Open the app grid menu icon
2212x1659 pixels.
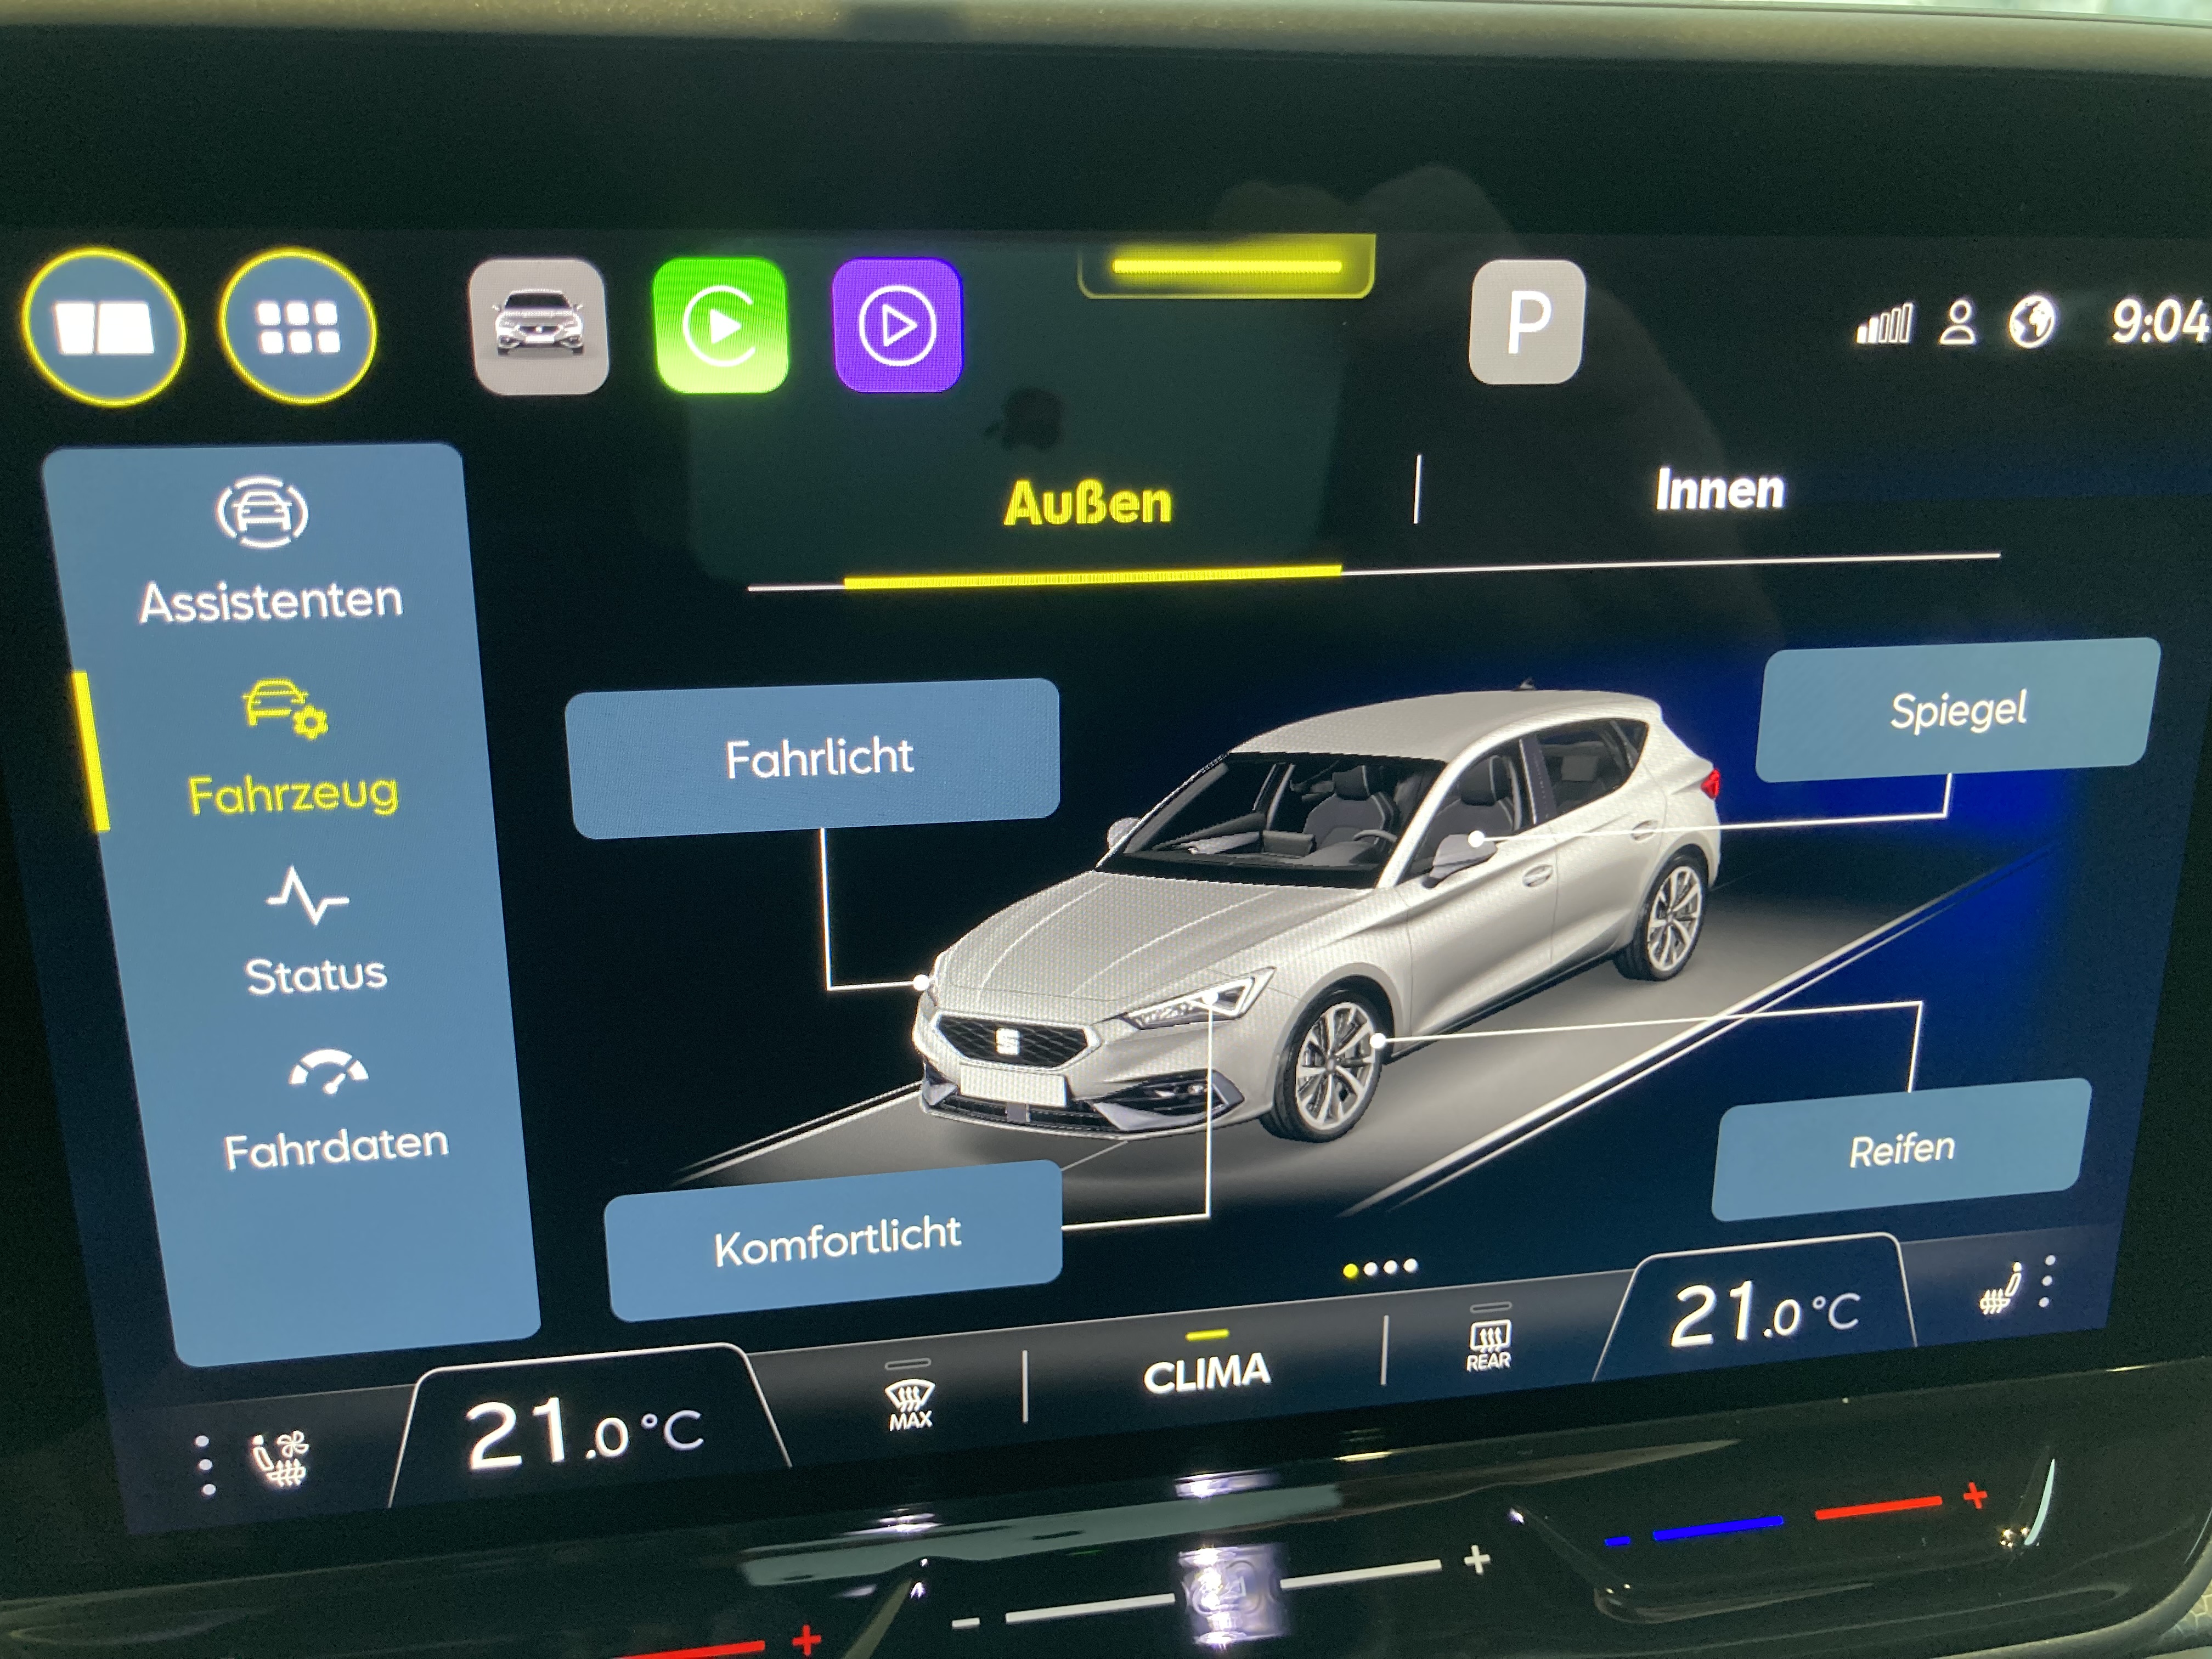pos(297,327)
